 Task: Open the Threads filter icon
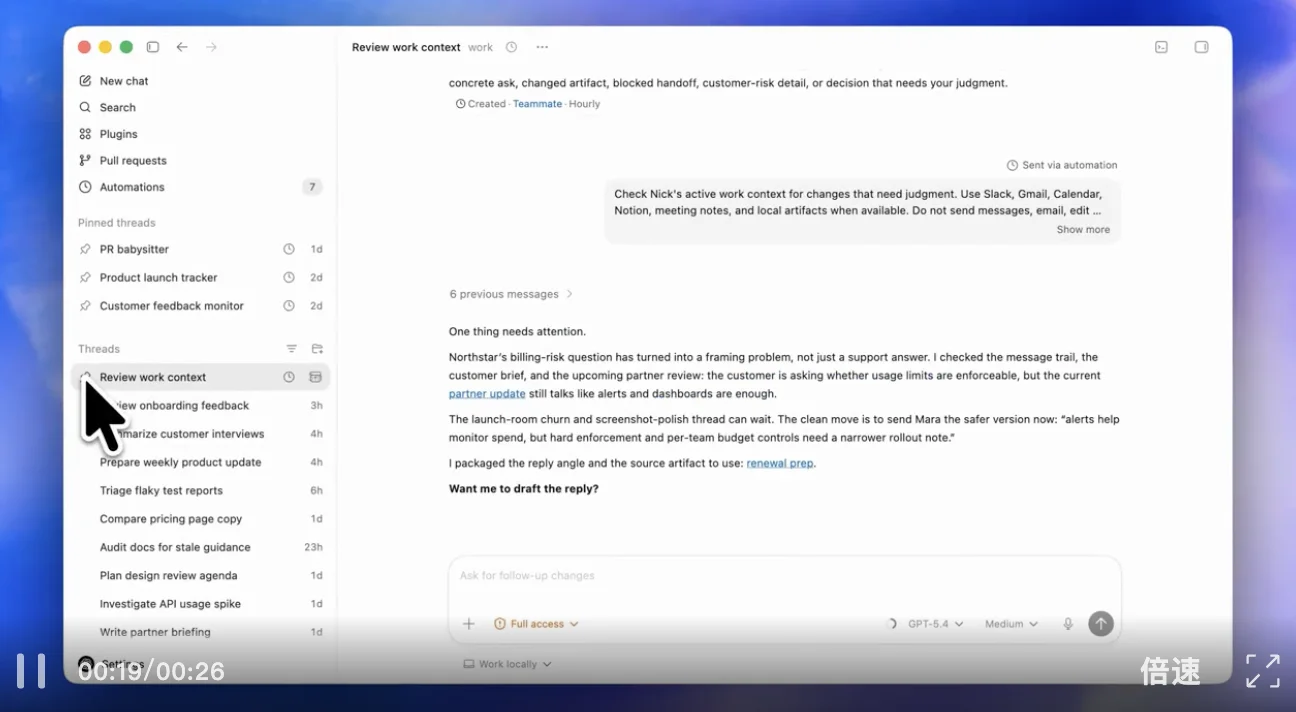pyautogui.click(x=291, y=349)
